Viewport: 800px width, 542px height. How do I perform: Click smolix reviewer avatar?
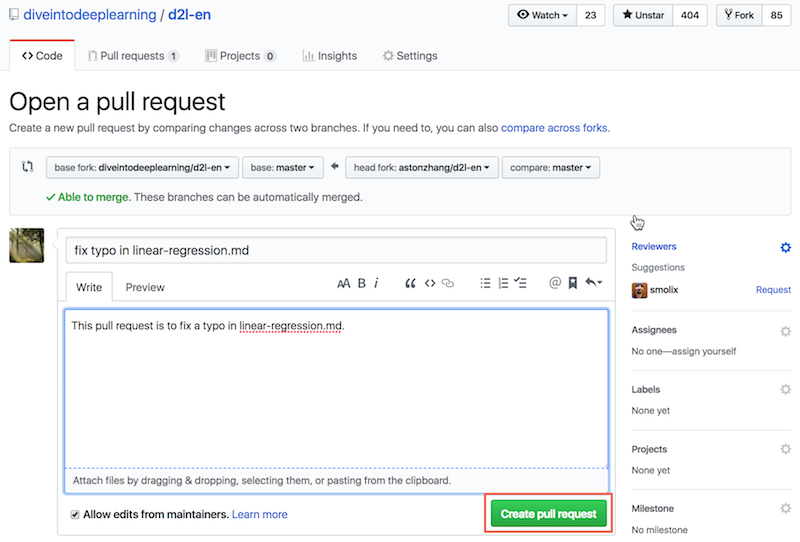coord(639,290)
